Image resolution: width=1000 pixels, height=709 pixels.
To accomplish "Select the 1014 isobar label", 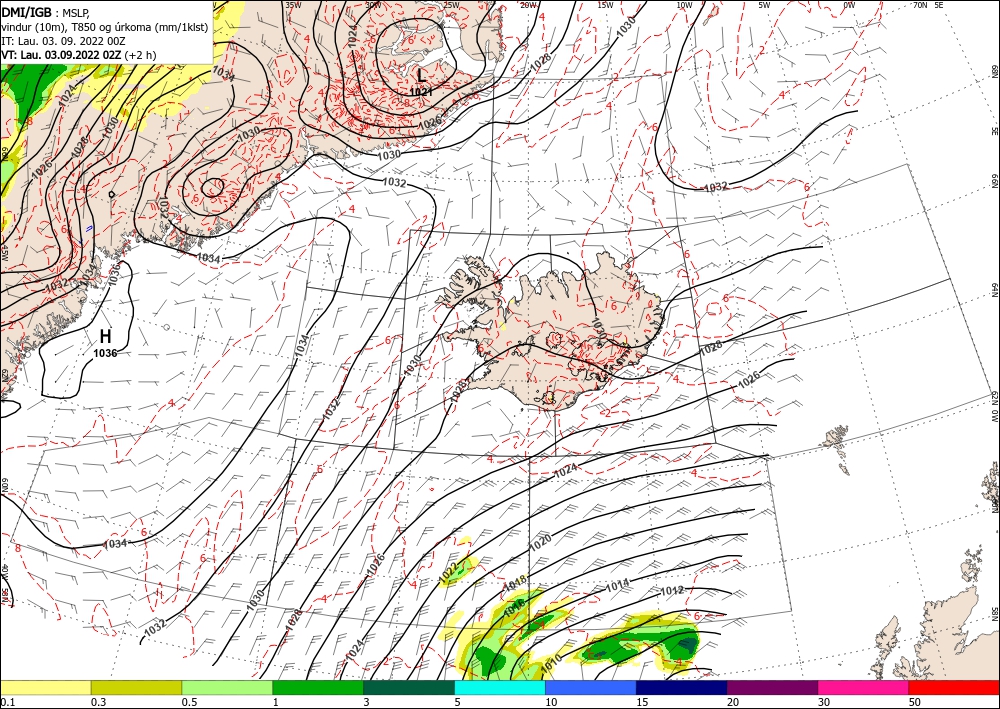I will coord(617,583).
